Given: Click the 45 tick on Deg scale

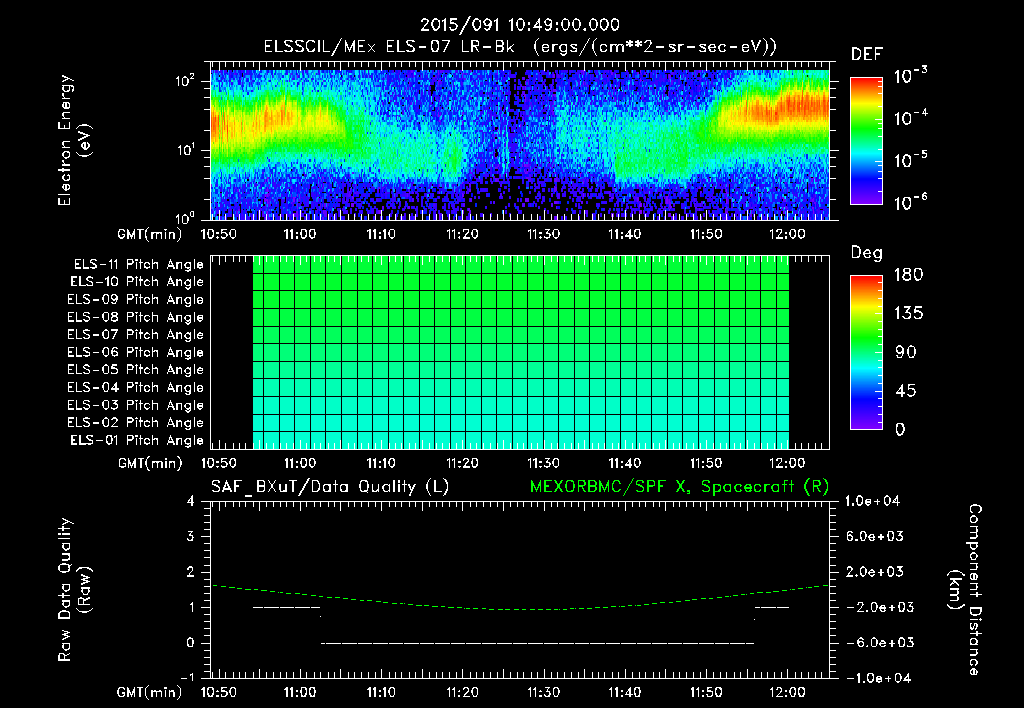Looking at the screenshot, I should (x=906, y=391).
